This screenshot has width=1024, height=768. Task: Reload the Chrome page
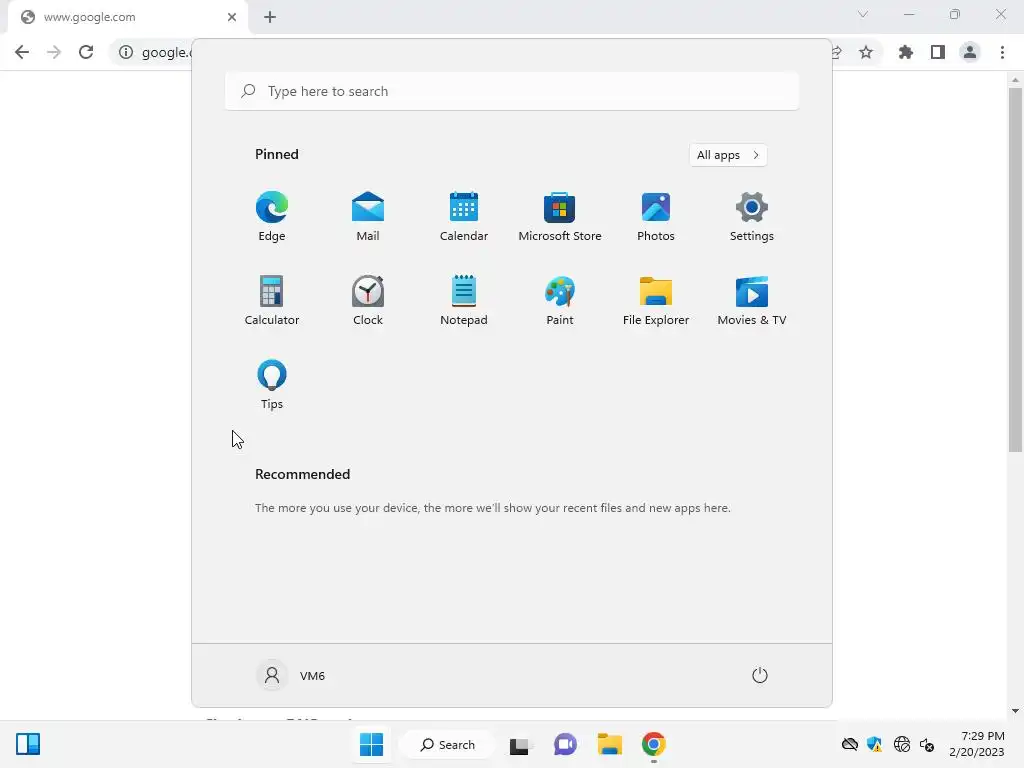pyautogui.click(x=86, y=52)
